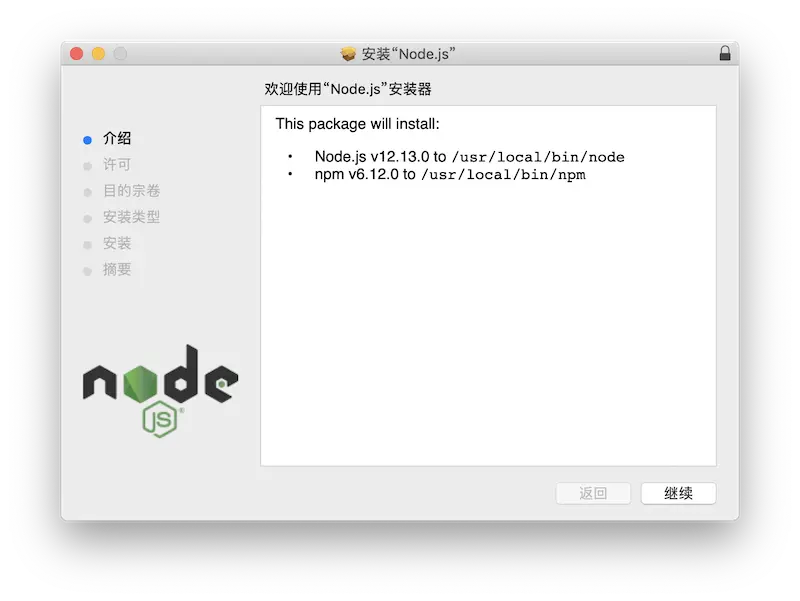The image size is (800, 601).
Task: Select the 安装 installation step
Action: pos(117,243)
